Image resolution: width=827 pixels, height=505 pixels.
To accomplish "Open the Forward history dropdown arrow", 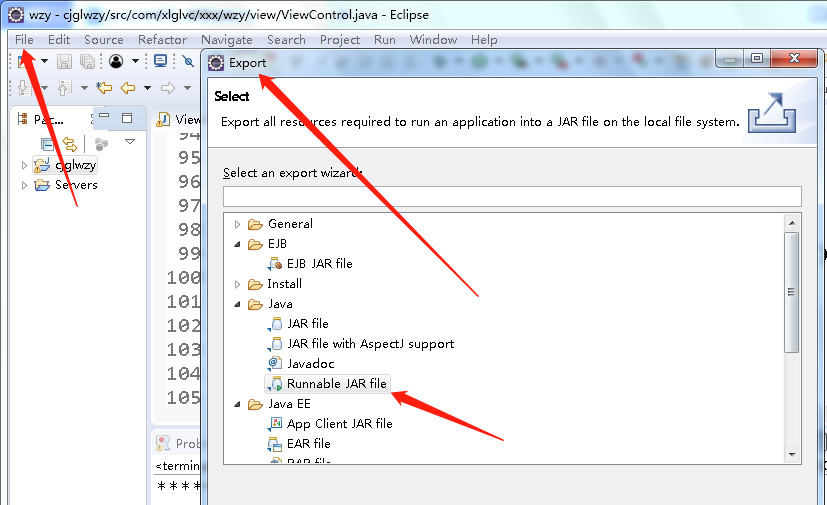I will (187, 88).
